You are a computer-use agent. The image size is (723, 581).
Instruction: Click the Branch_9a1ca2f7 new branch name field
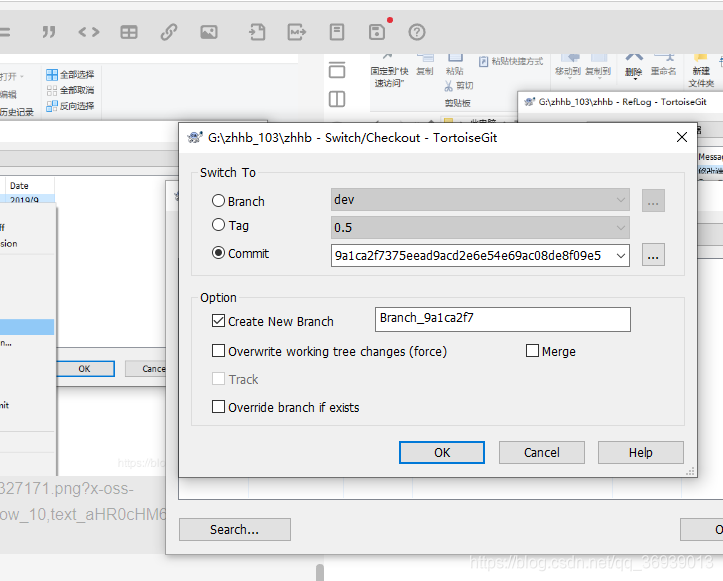tap(503, 319)
